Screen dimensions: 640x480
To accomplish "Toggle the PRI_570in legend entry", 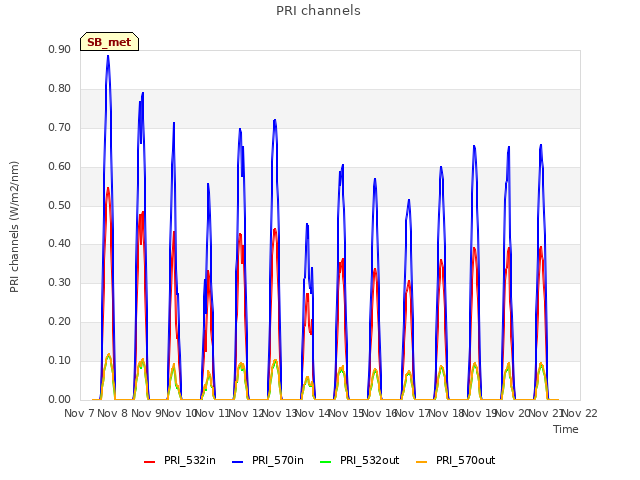I will tap(268, 460).
